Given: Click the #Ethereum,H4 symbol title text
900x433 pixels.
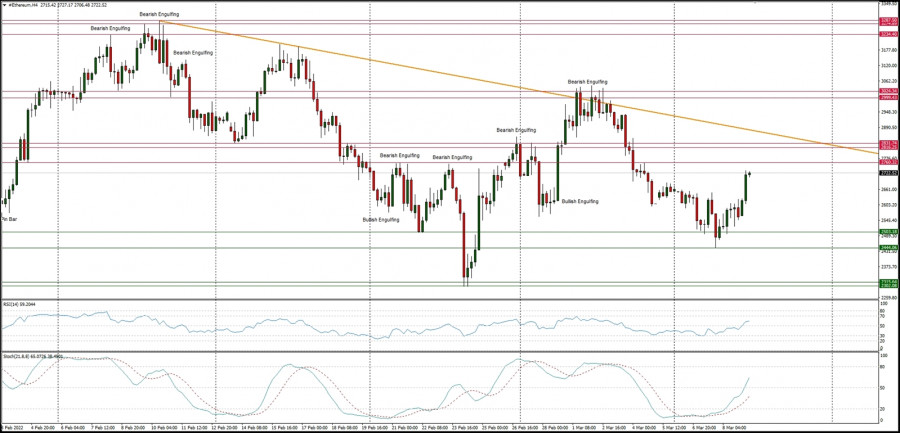Looking at the screenshot, I should [20, 5].
